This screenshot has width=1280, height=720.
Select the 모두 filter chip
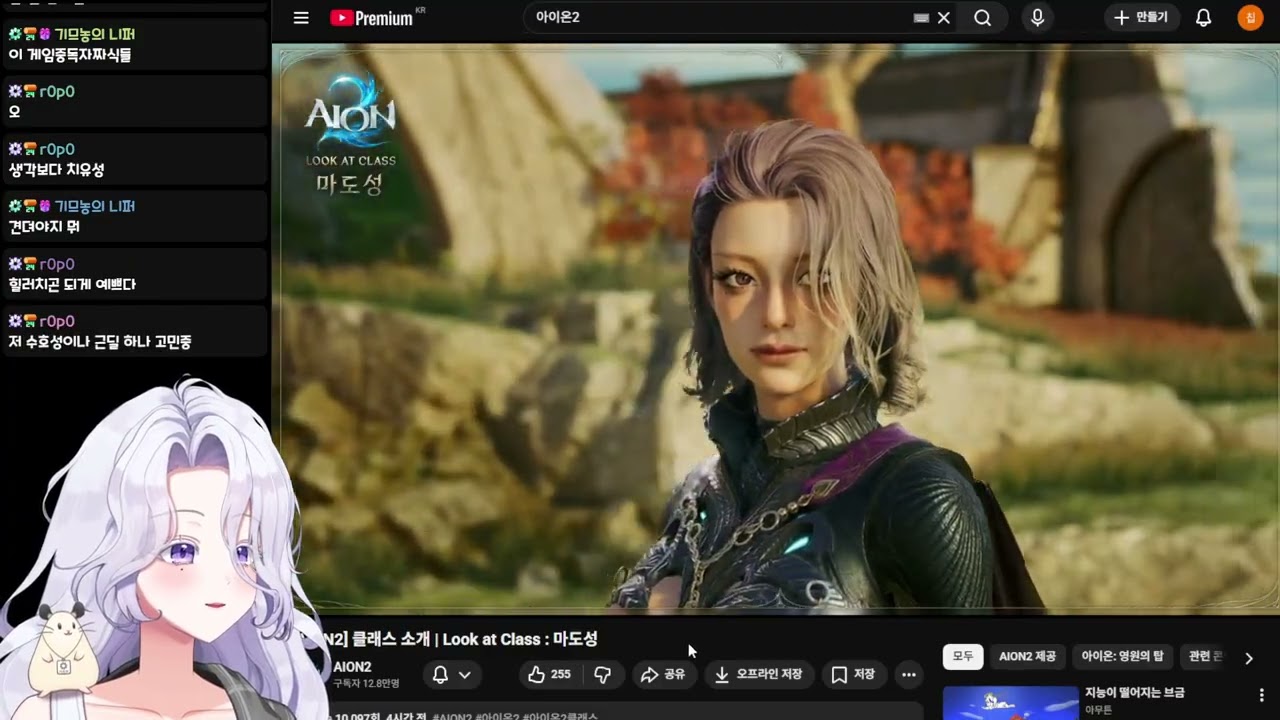pos(963,657)
